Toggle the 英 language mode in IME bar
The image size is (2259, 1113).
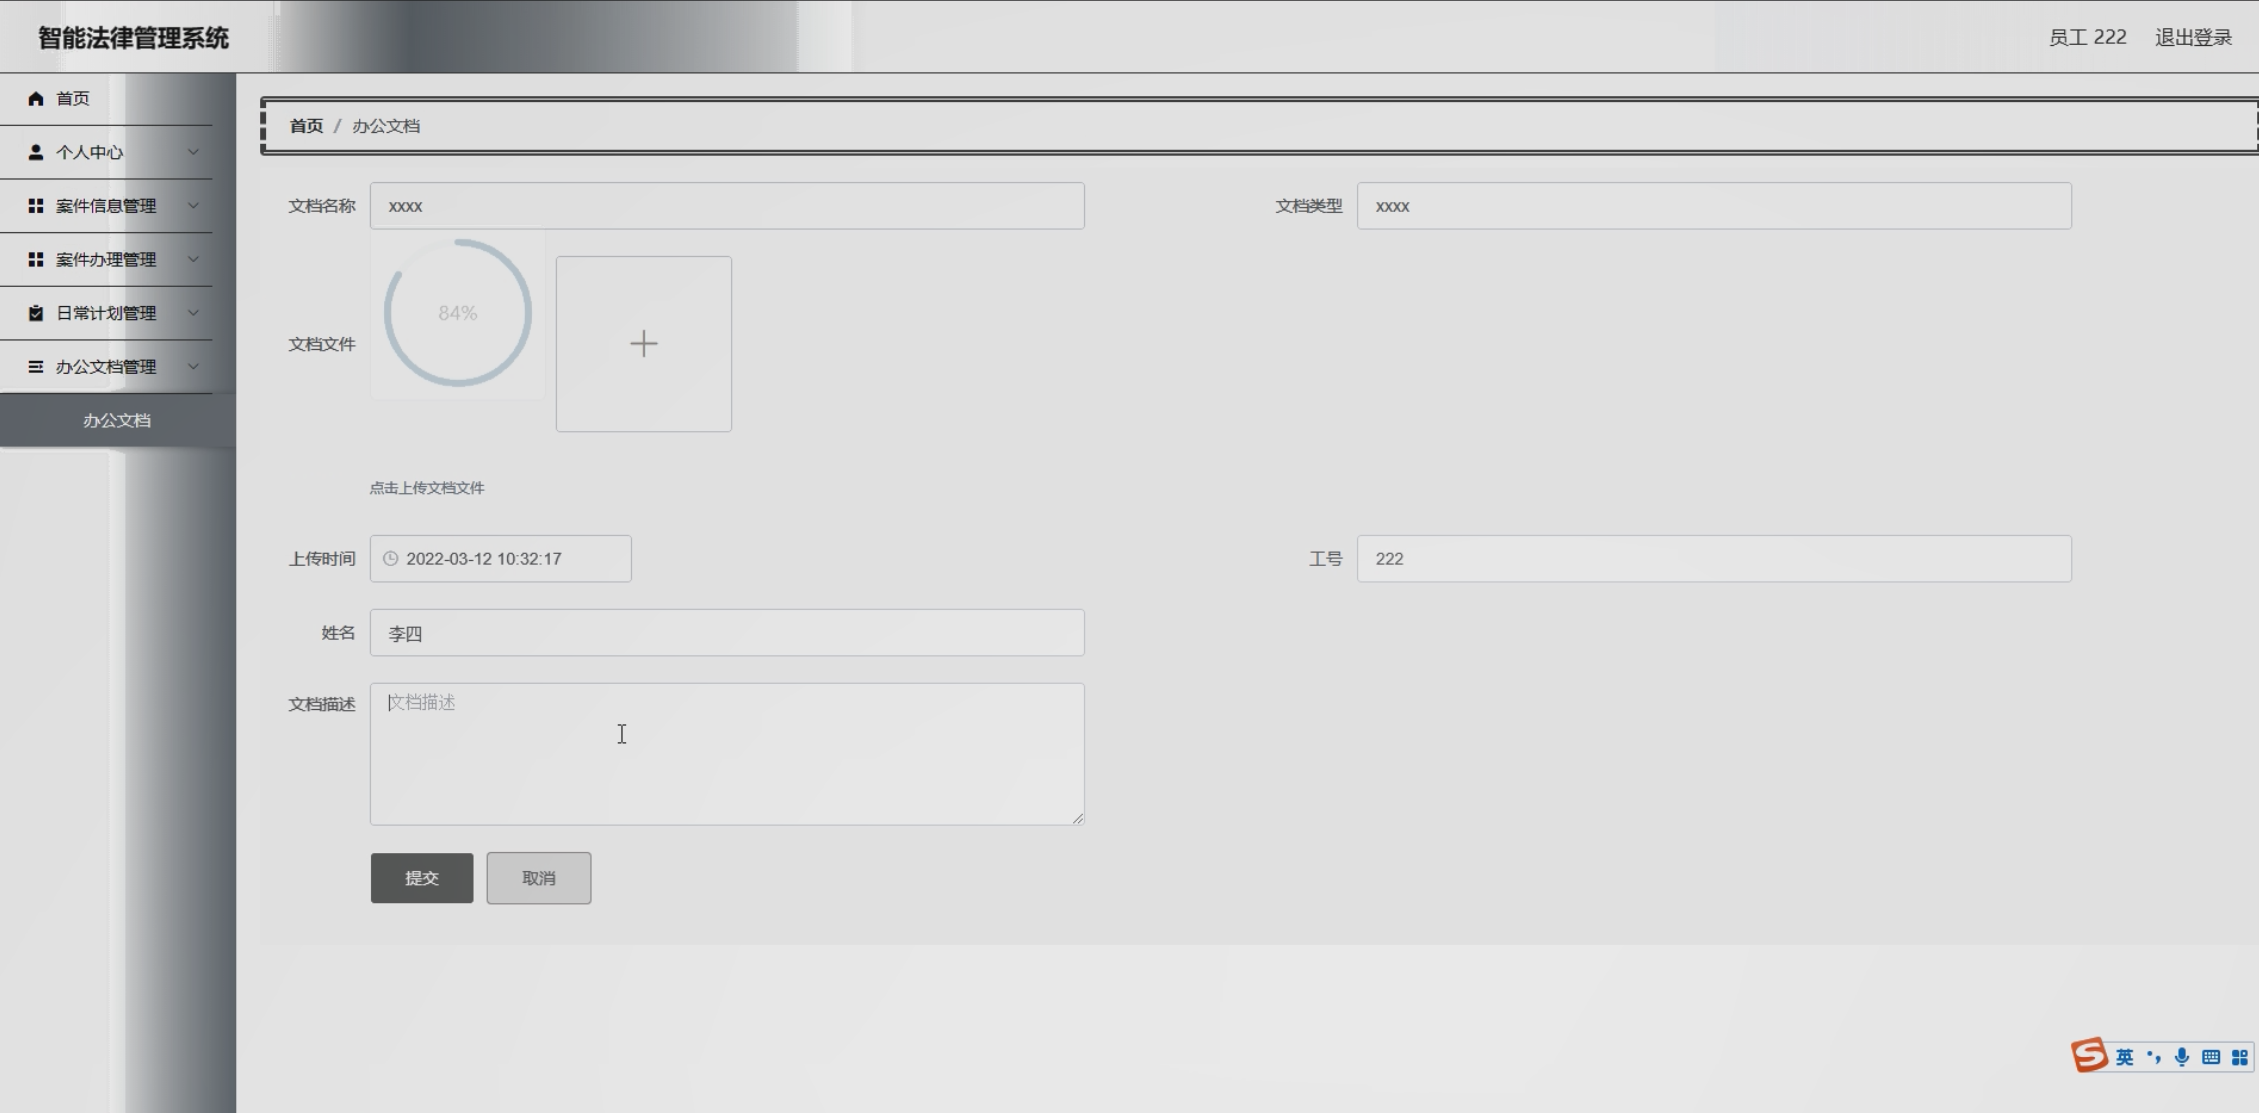coord(2124,1057)
